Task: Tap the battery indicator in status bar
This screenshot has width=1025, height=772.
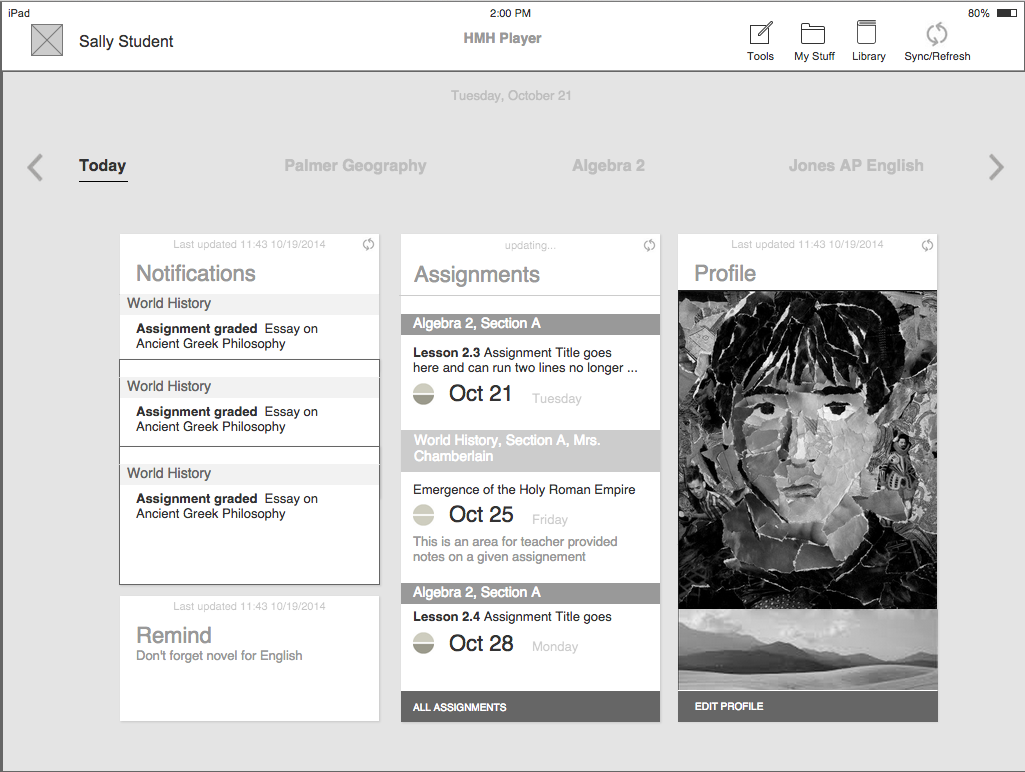Action: tap(1007, 13)
